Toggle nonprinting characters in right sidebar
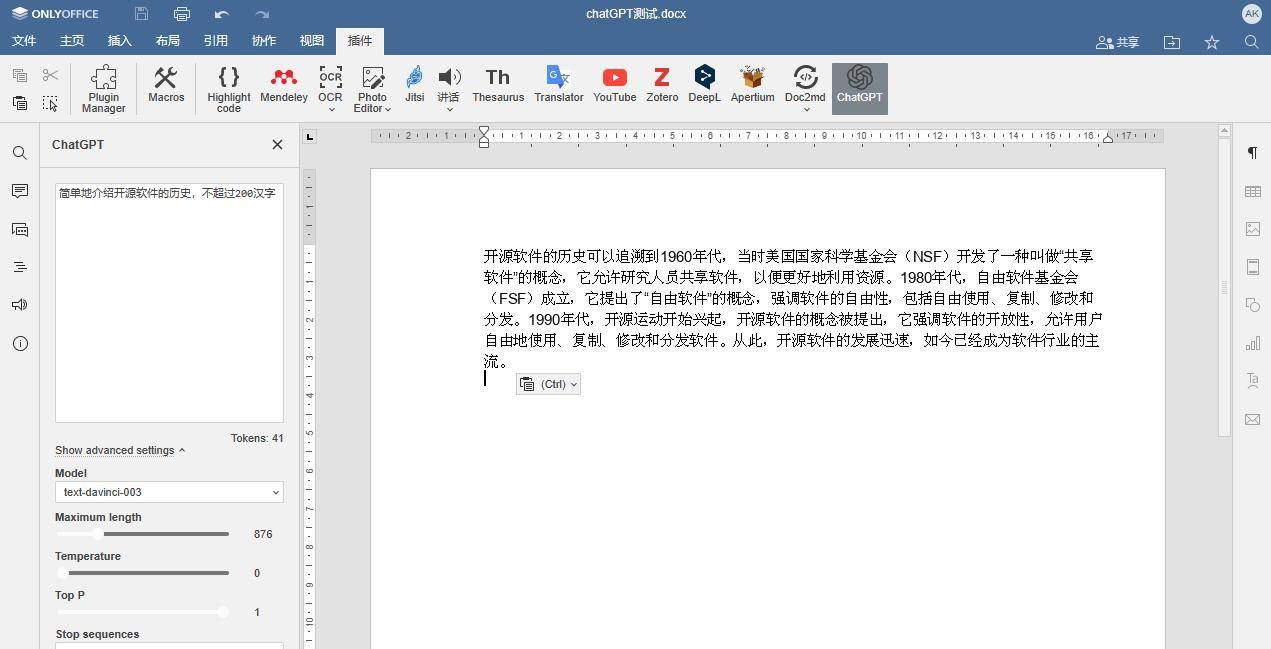 pyautogui.click(x=1252, y=153)
